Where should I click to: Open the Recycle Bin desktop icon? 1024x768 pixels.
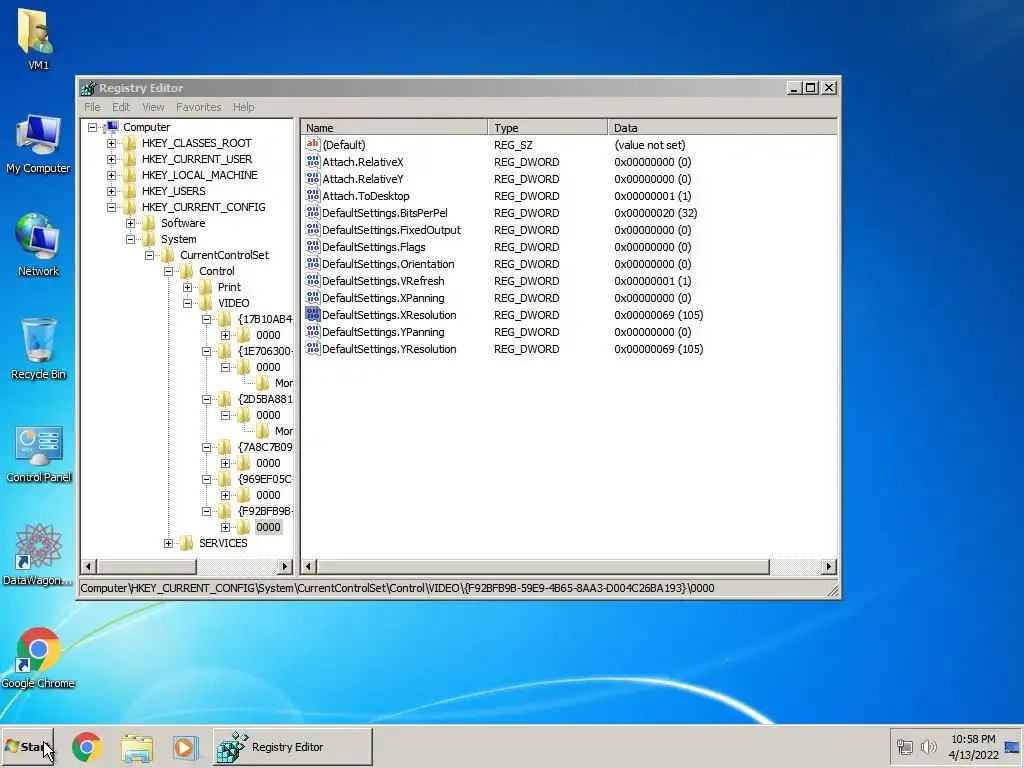[38, 340]
